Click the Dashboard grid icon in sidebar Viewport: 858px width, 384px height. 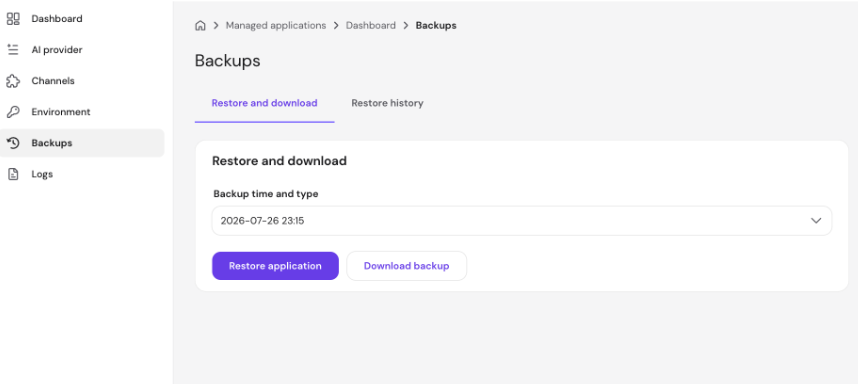click(x=13, y=19)
